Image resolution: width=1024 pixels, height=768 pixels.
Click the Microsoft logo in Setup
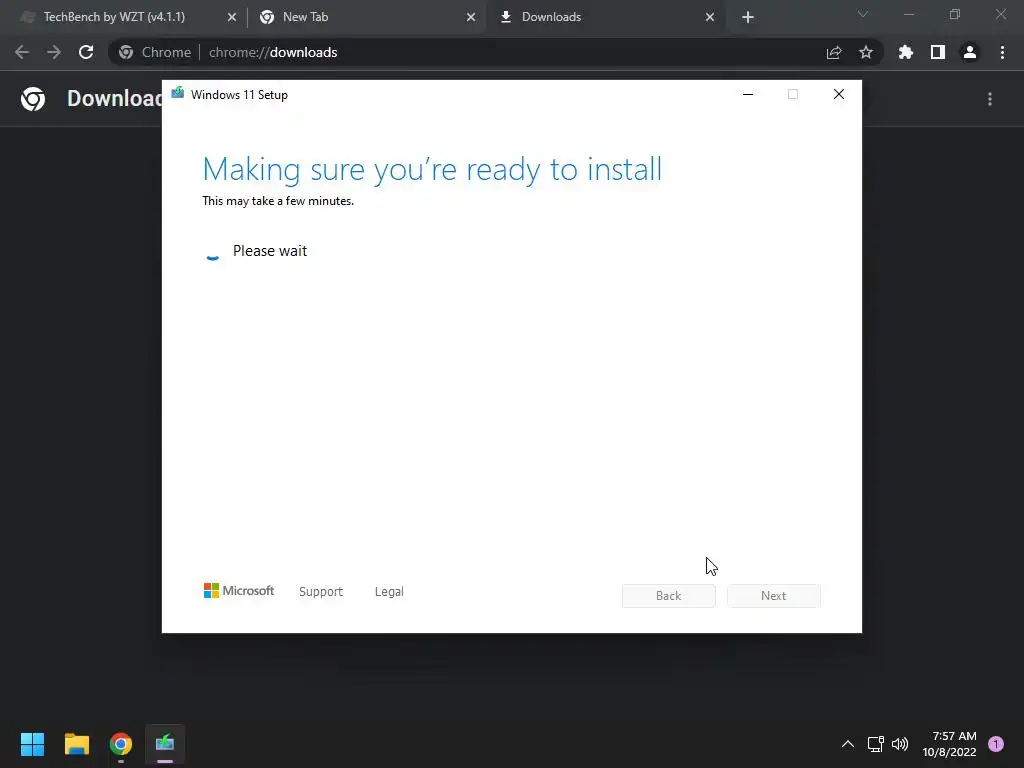(239, 591)
